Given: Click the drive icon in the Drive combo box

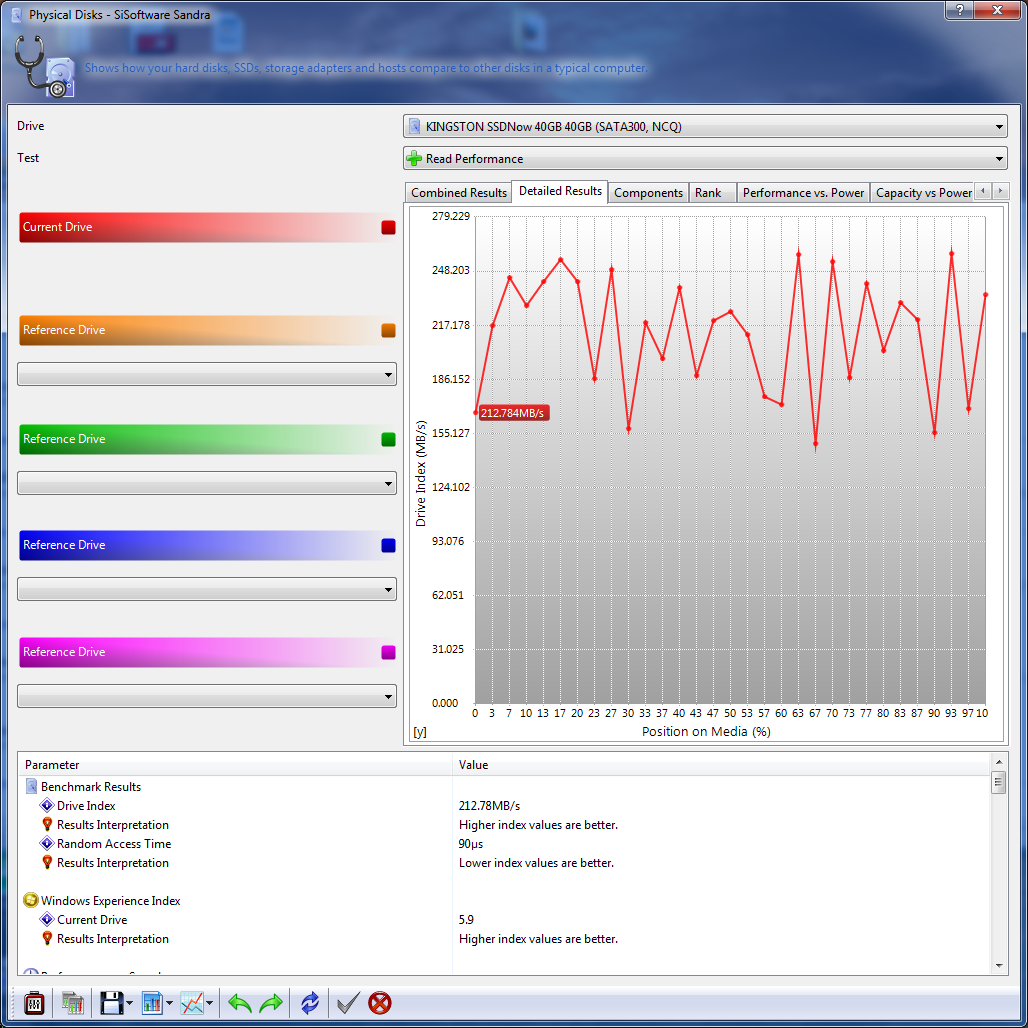Looking at the screenshot, I should click(414, 126).
